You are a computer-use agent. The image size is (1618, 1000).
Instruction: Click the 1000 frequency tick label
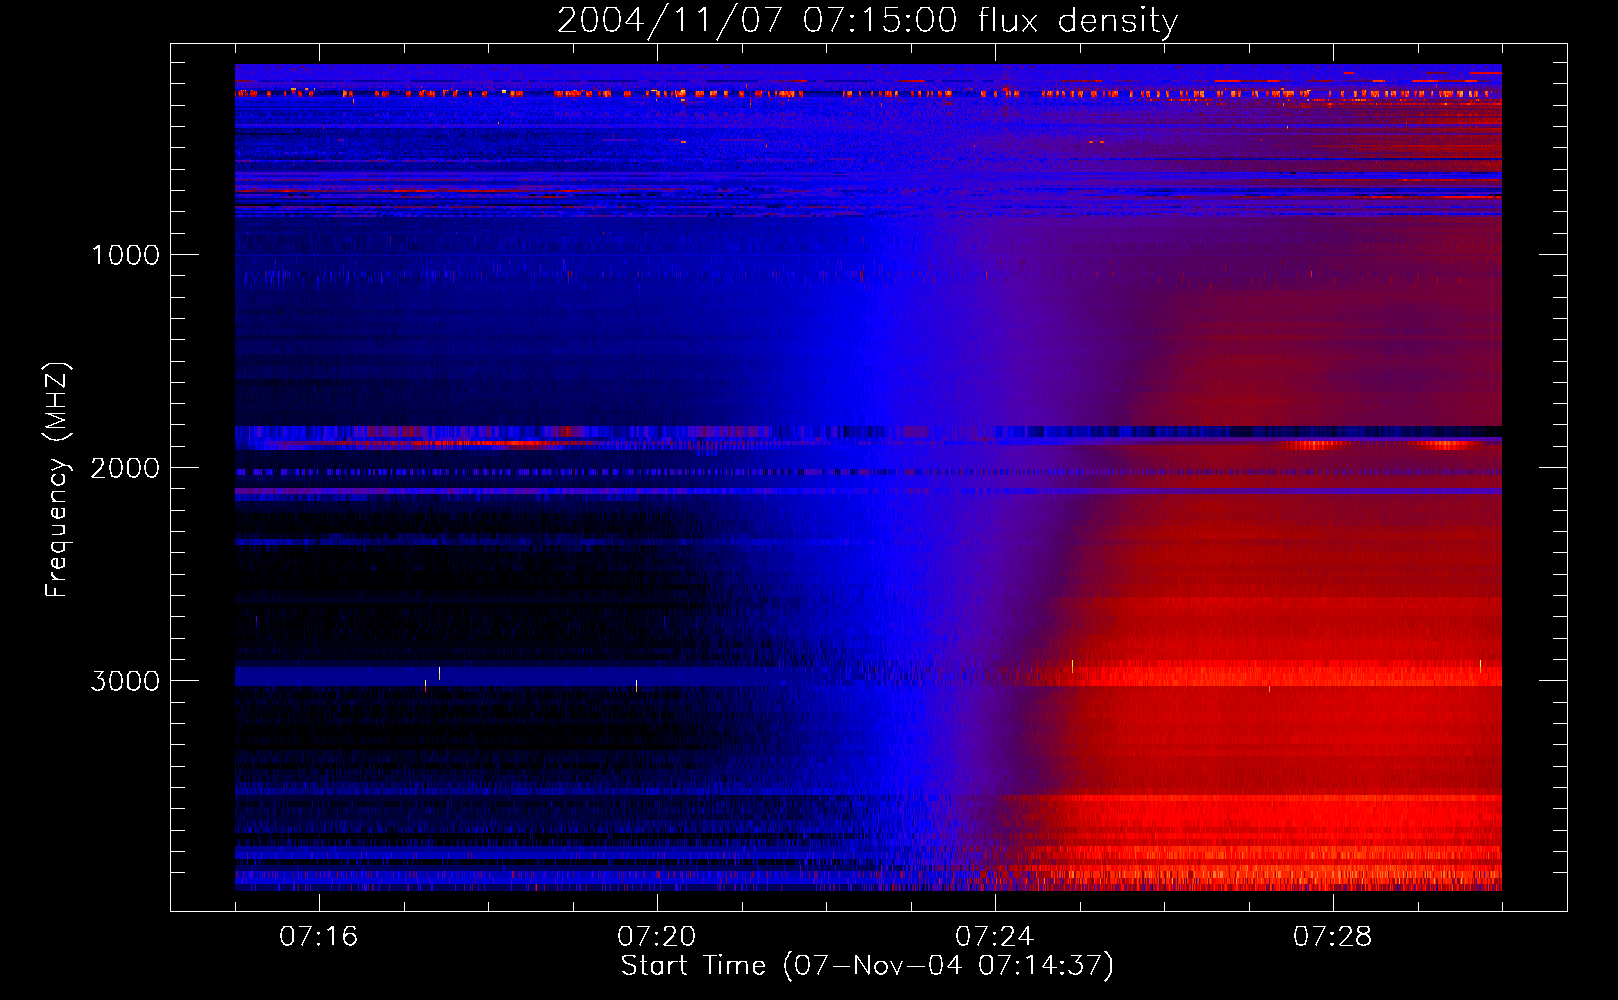[126, 255]
